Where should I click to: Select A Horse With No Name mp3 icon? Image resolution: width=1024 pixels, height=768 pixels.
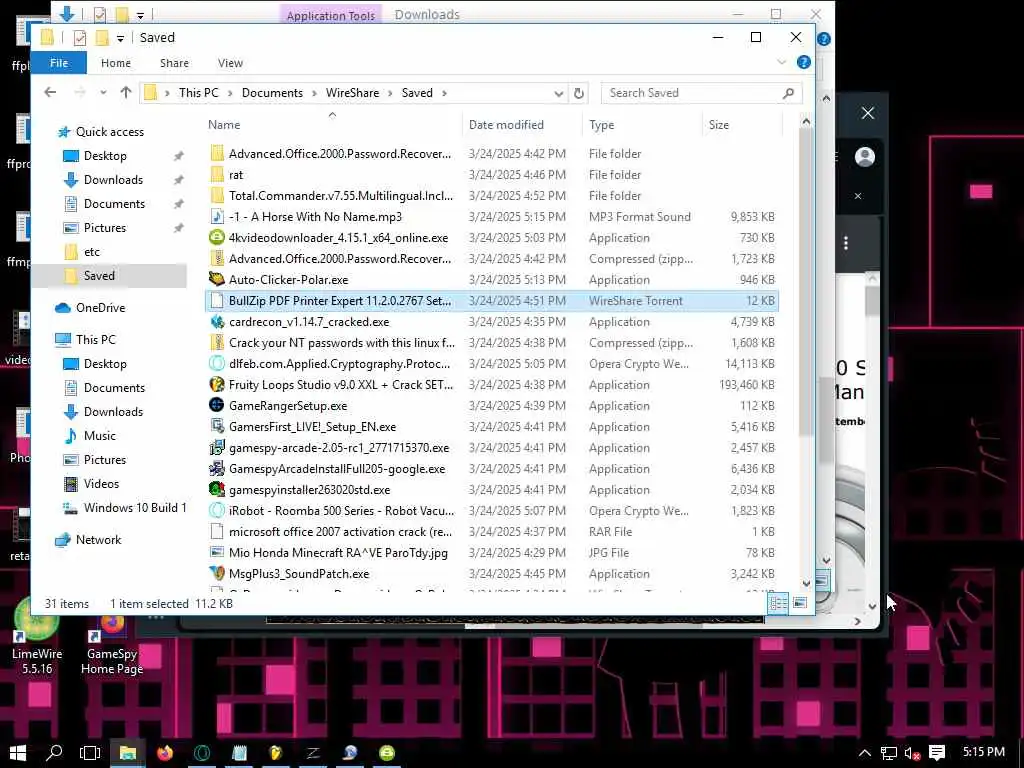click(217, 217)
